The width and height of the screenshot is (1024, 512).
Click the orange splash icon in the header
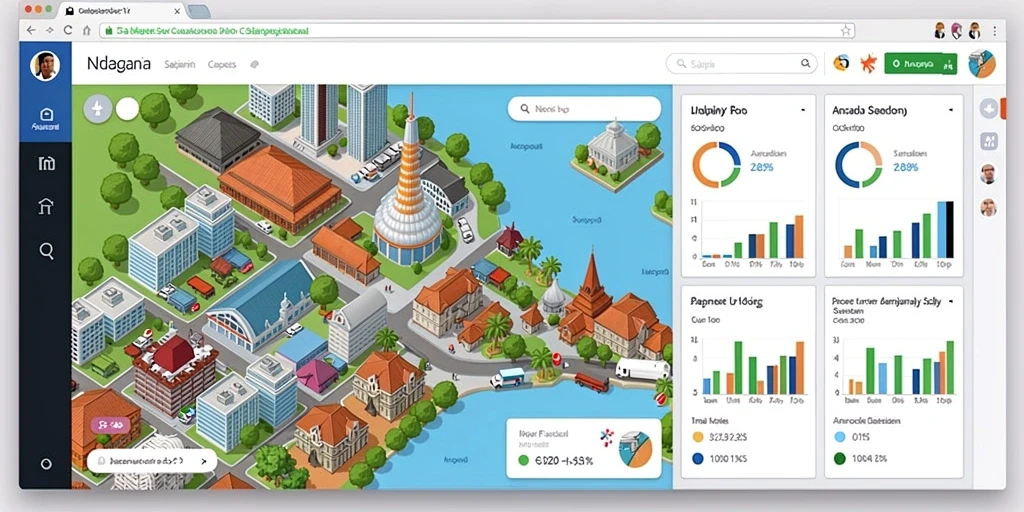click(867, 63)
